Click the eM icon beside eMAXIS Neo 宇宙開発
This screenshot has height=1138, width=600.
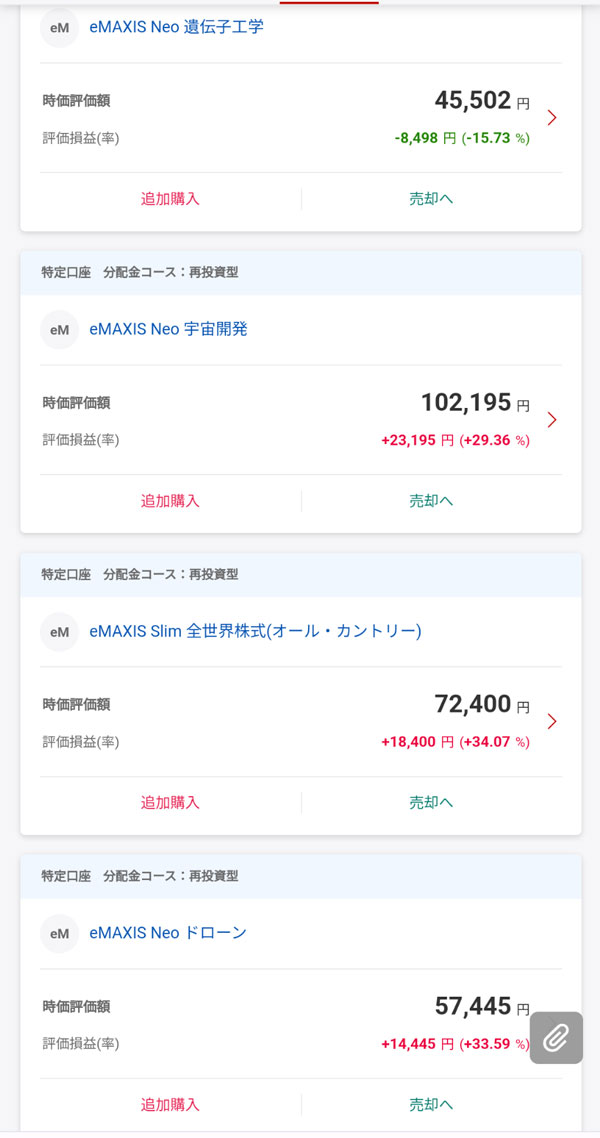click(59, 329)
